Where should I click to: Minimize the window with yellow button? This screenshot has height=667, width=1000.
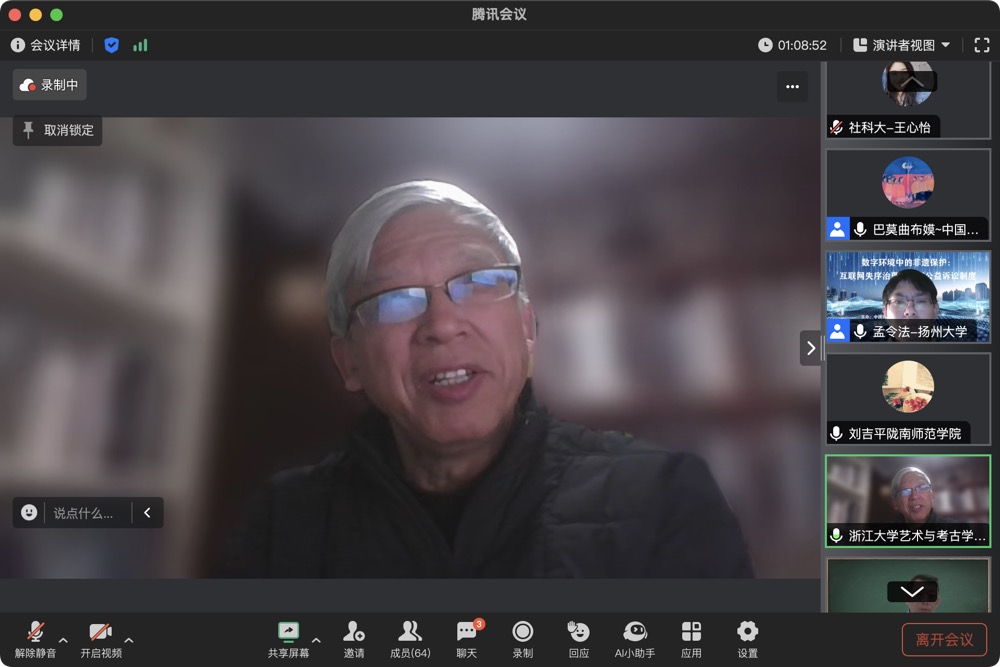[x=36, y=15]
